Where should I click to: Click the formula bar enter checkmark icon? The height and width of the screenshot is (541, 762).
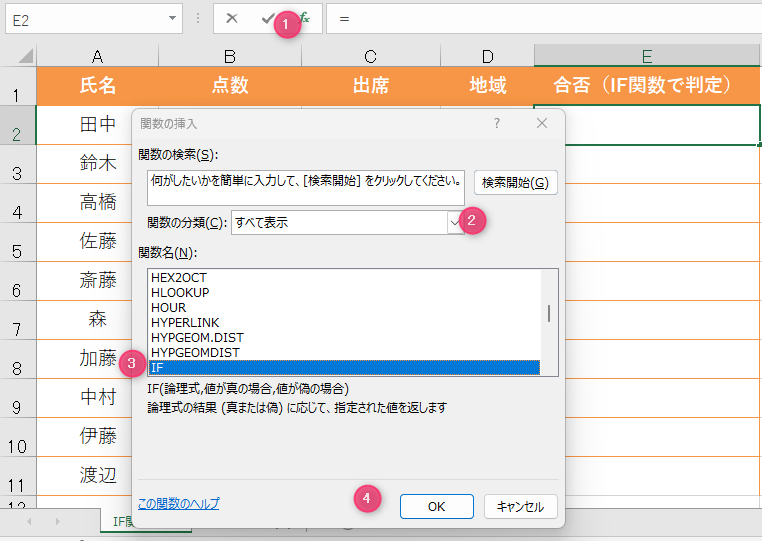(x=267, y=19)
